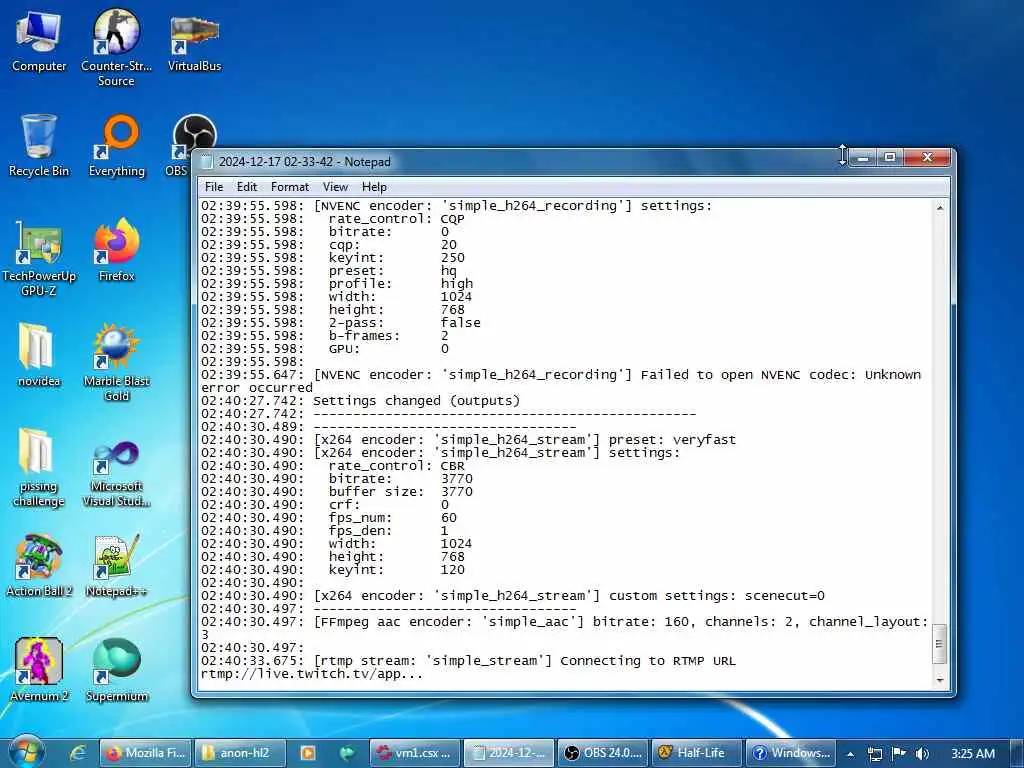The image size is (1024, 768).
Task: Switch to vm1.csx taskbar button
Action: click(415, 753)
